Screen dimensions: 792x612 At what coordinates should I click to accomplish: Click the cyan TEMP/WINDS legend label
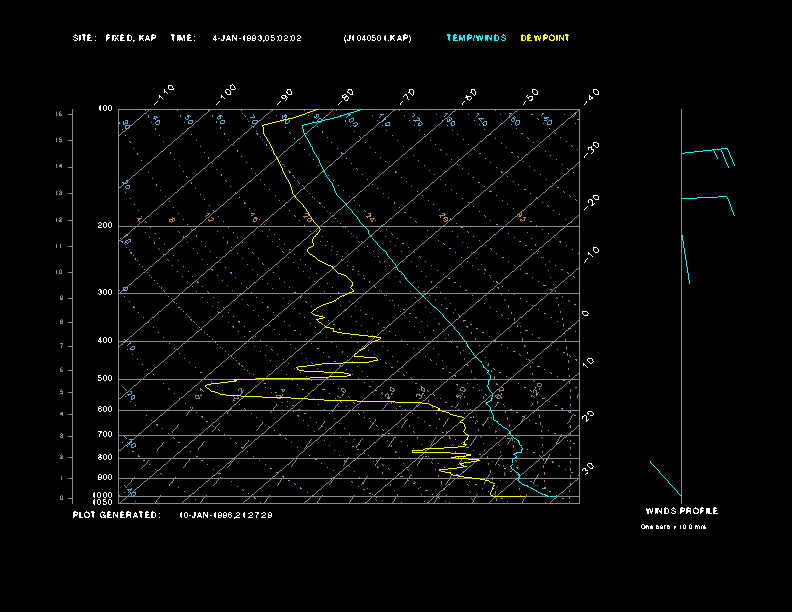pyautogui.click(x=475, y=38)
